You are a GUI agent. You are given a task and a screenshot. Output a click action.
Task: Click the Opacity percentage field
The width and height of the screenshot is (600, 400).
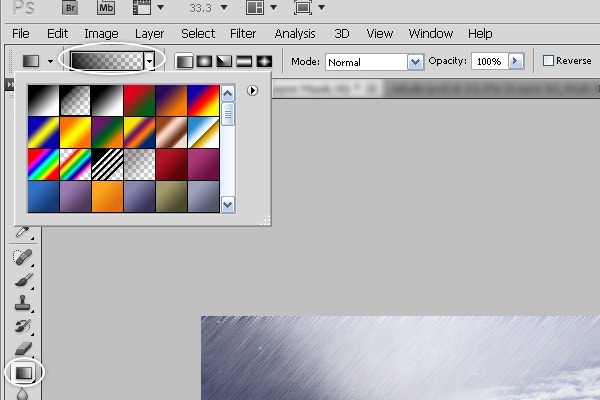[x=489, y=62]
